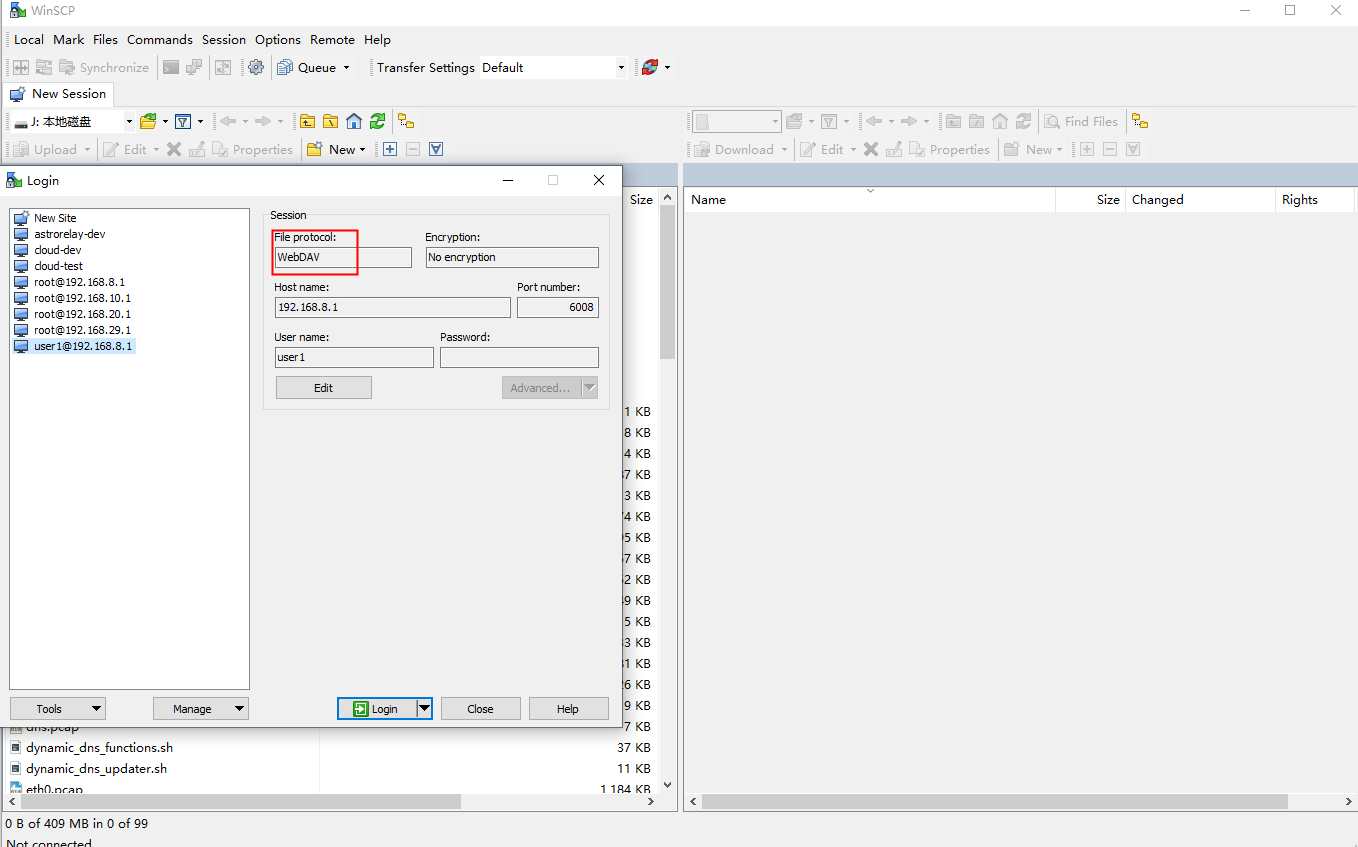Viewport: 1358px width, 847px height.
Task: Click the local filter files icon
Action: 183,121
